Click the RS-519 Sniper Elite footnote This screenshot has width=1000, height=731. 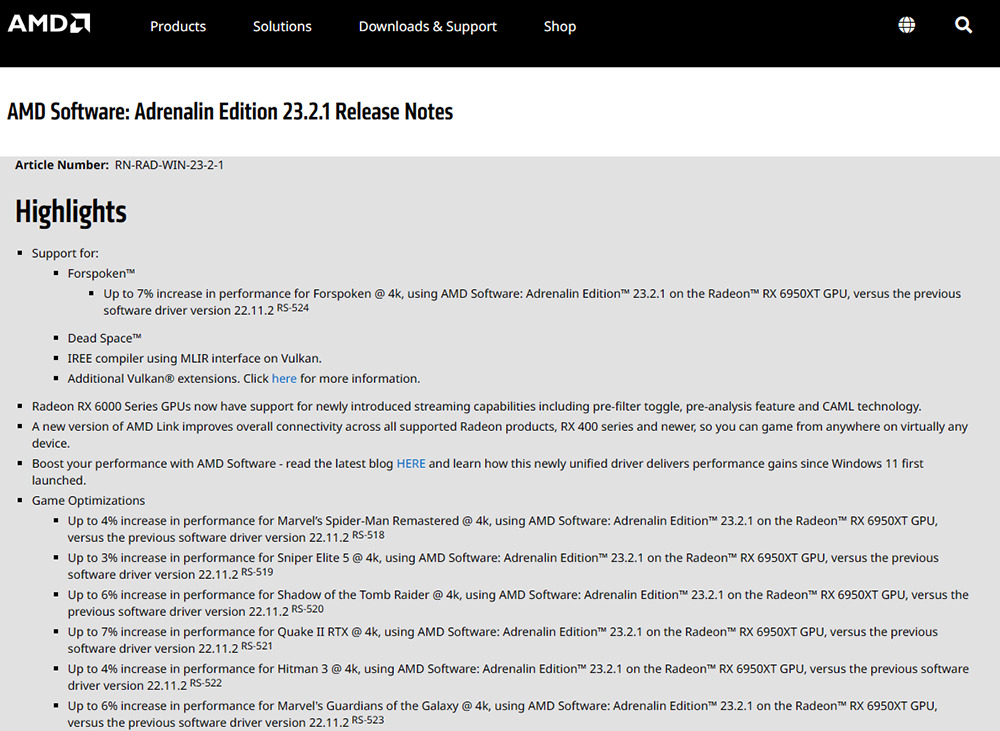(256, 572)
